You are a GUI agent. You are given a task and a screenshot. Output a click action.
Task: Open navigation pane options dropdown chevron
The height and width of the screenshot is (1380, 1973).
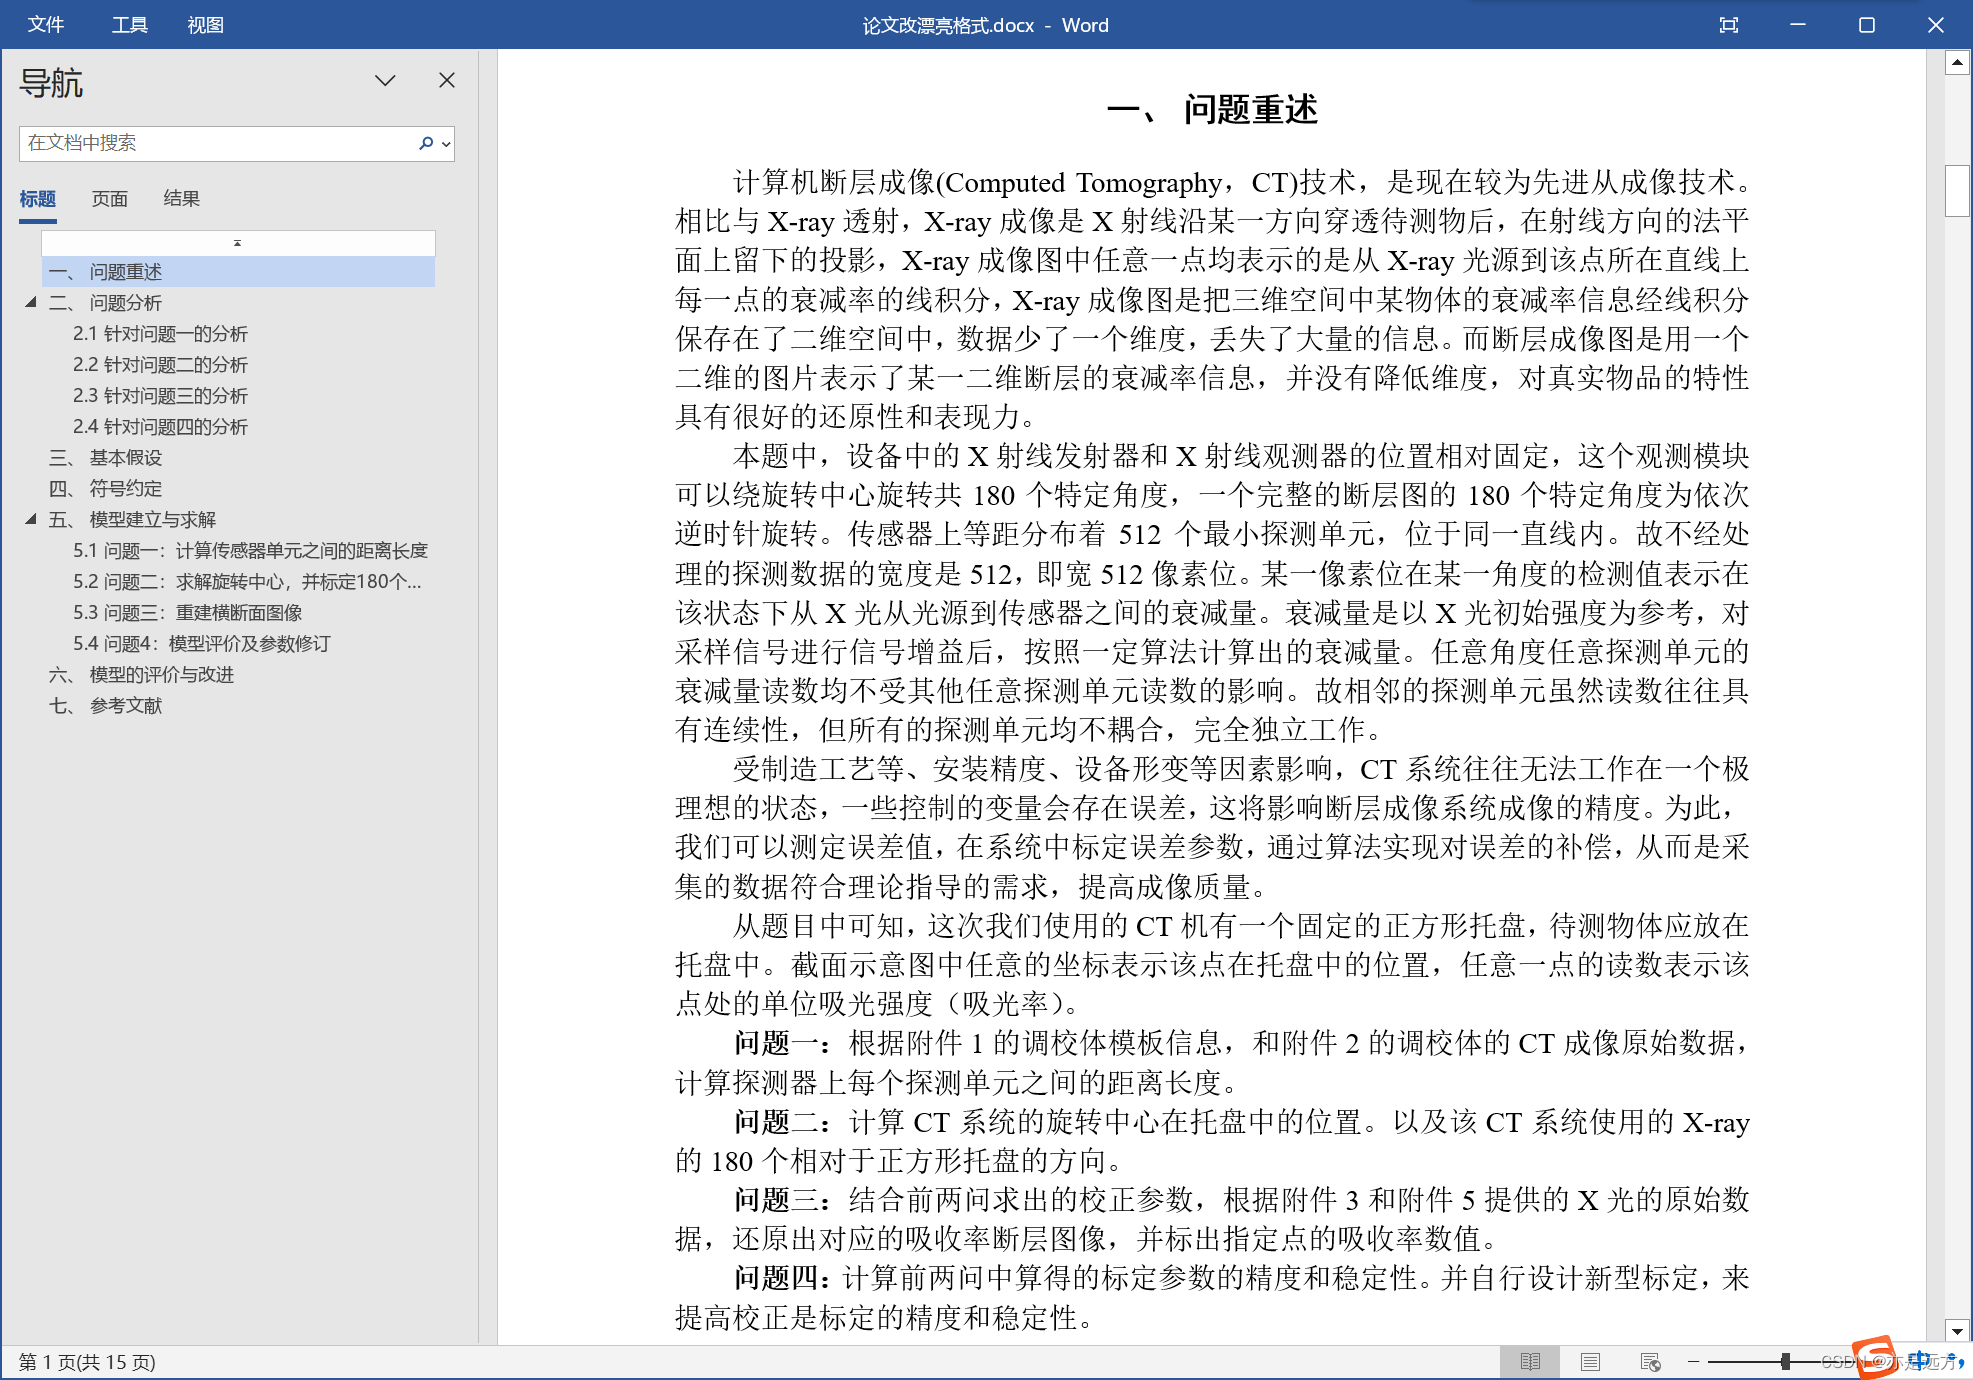[385, 80]
